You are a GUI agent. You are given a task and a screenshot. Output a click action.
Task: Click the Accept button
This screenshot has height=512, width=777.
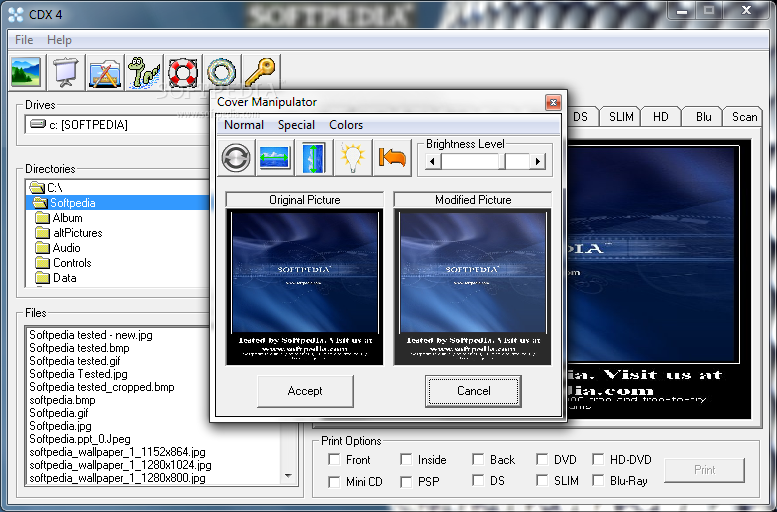[x=305, y=391]
